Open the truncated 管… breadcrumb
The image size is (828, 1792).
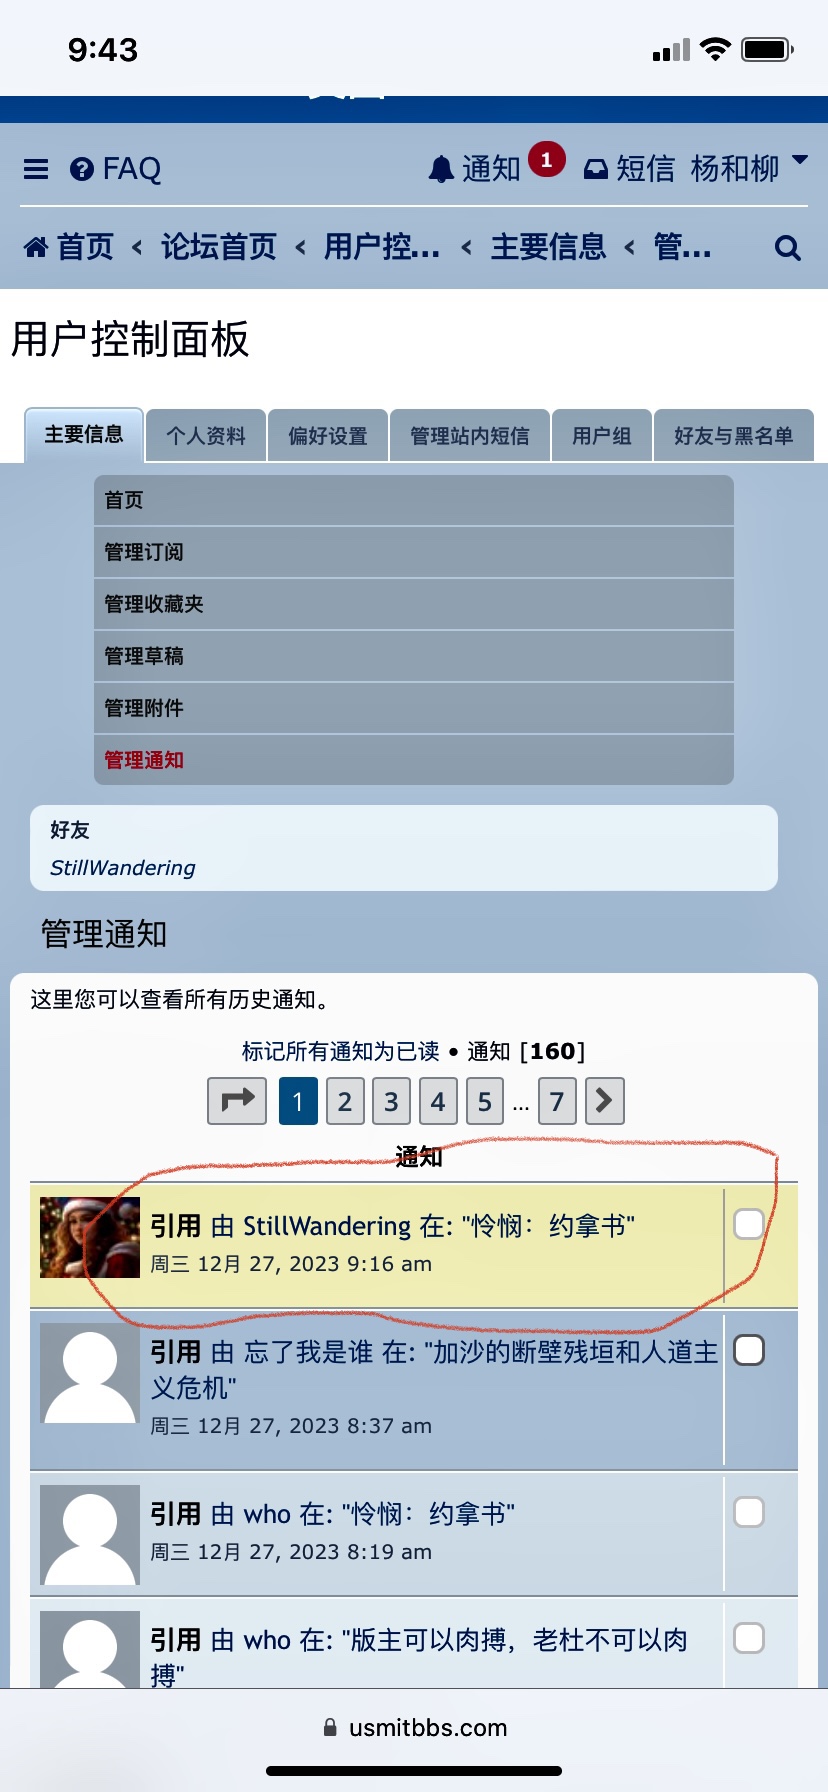tap(682, 246)
